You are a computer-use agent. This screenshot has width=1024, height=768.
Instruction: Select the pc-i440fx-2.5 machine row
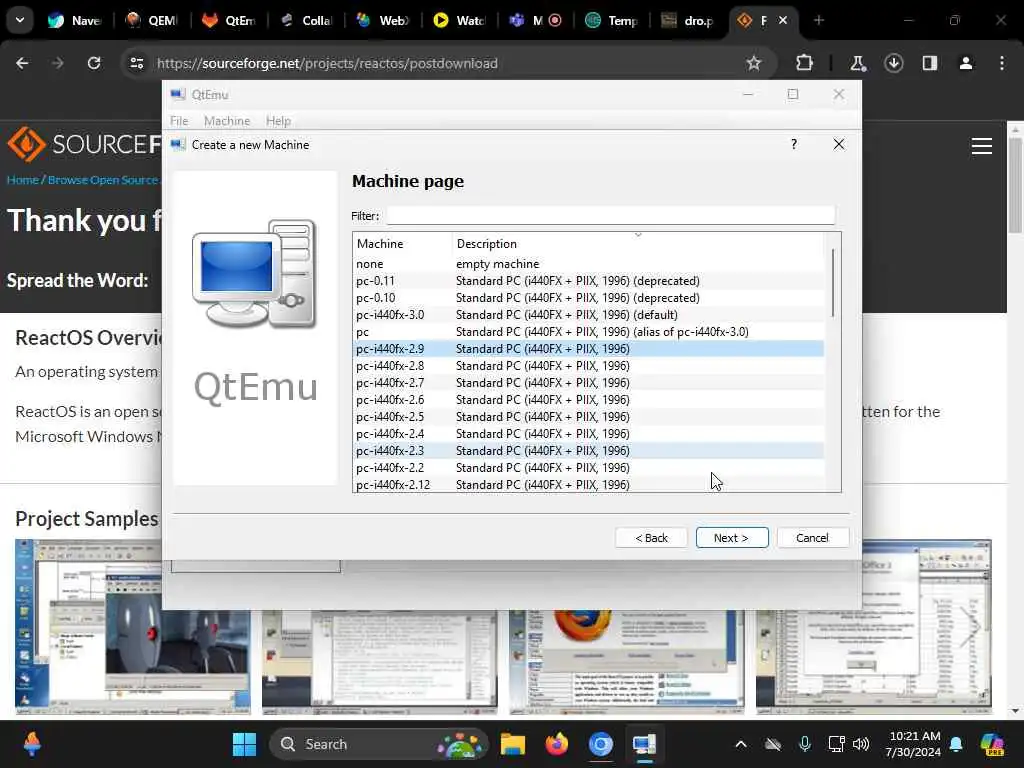tap(588, 417)
